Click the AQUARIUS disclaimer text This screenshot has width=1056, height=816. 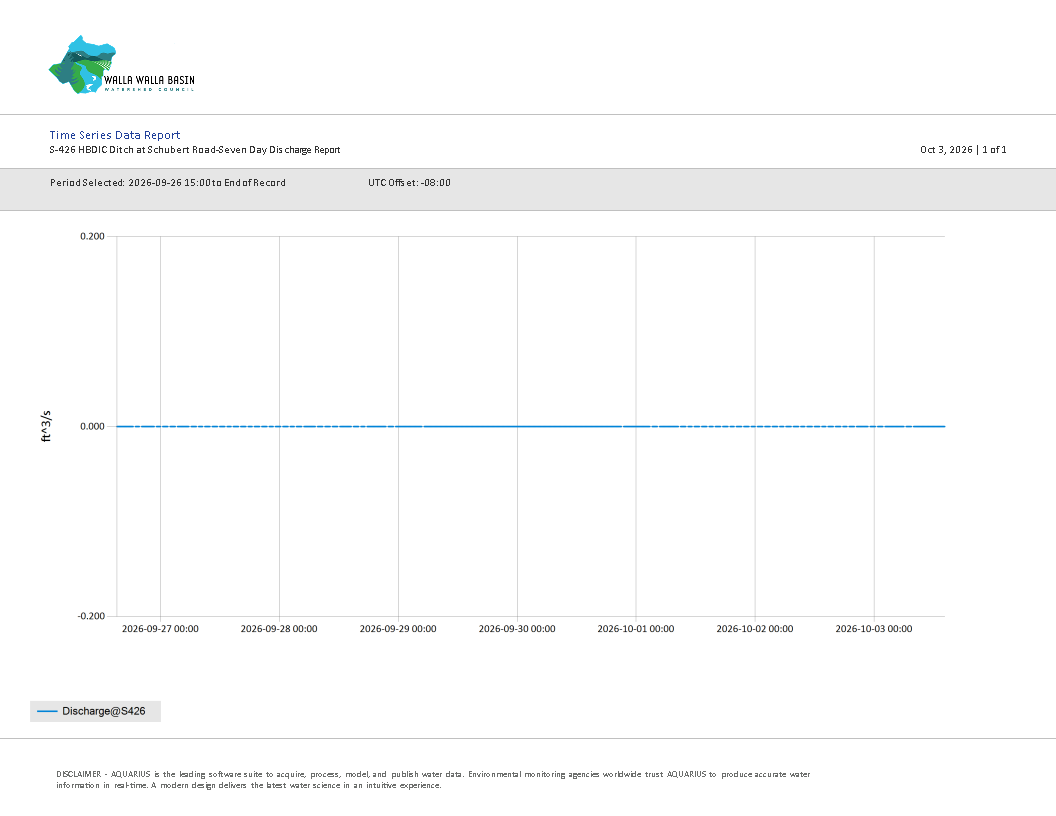(x=433, y=780)
